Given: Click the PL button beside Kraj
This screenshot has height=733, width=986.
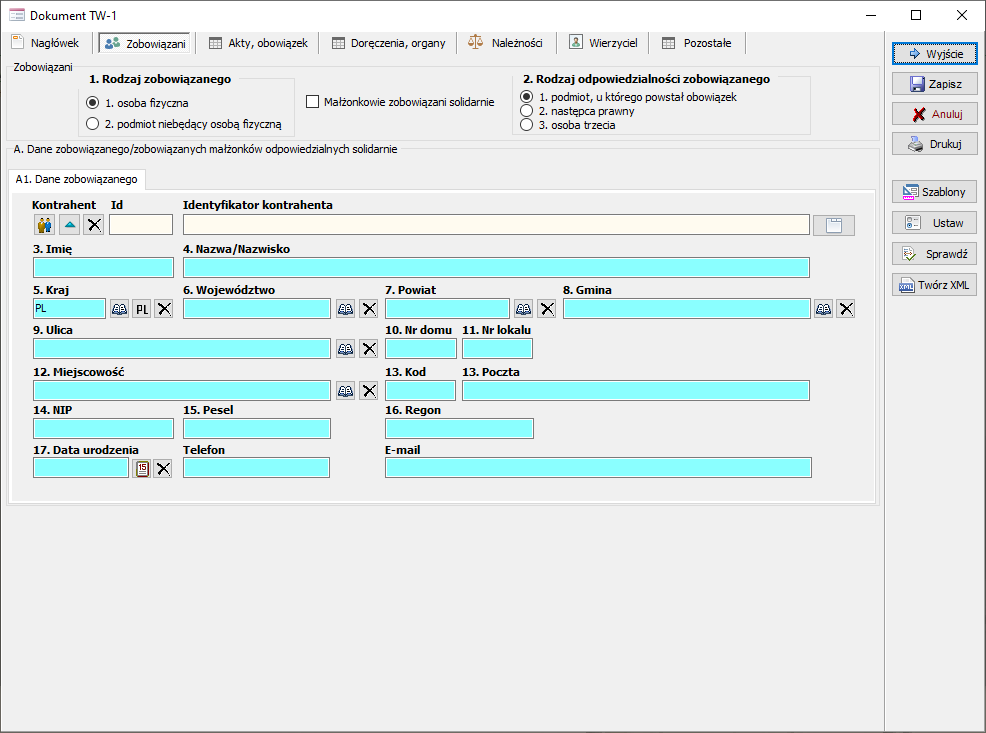Looking at the screenshot, I should [x=142, y=309].
